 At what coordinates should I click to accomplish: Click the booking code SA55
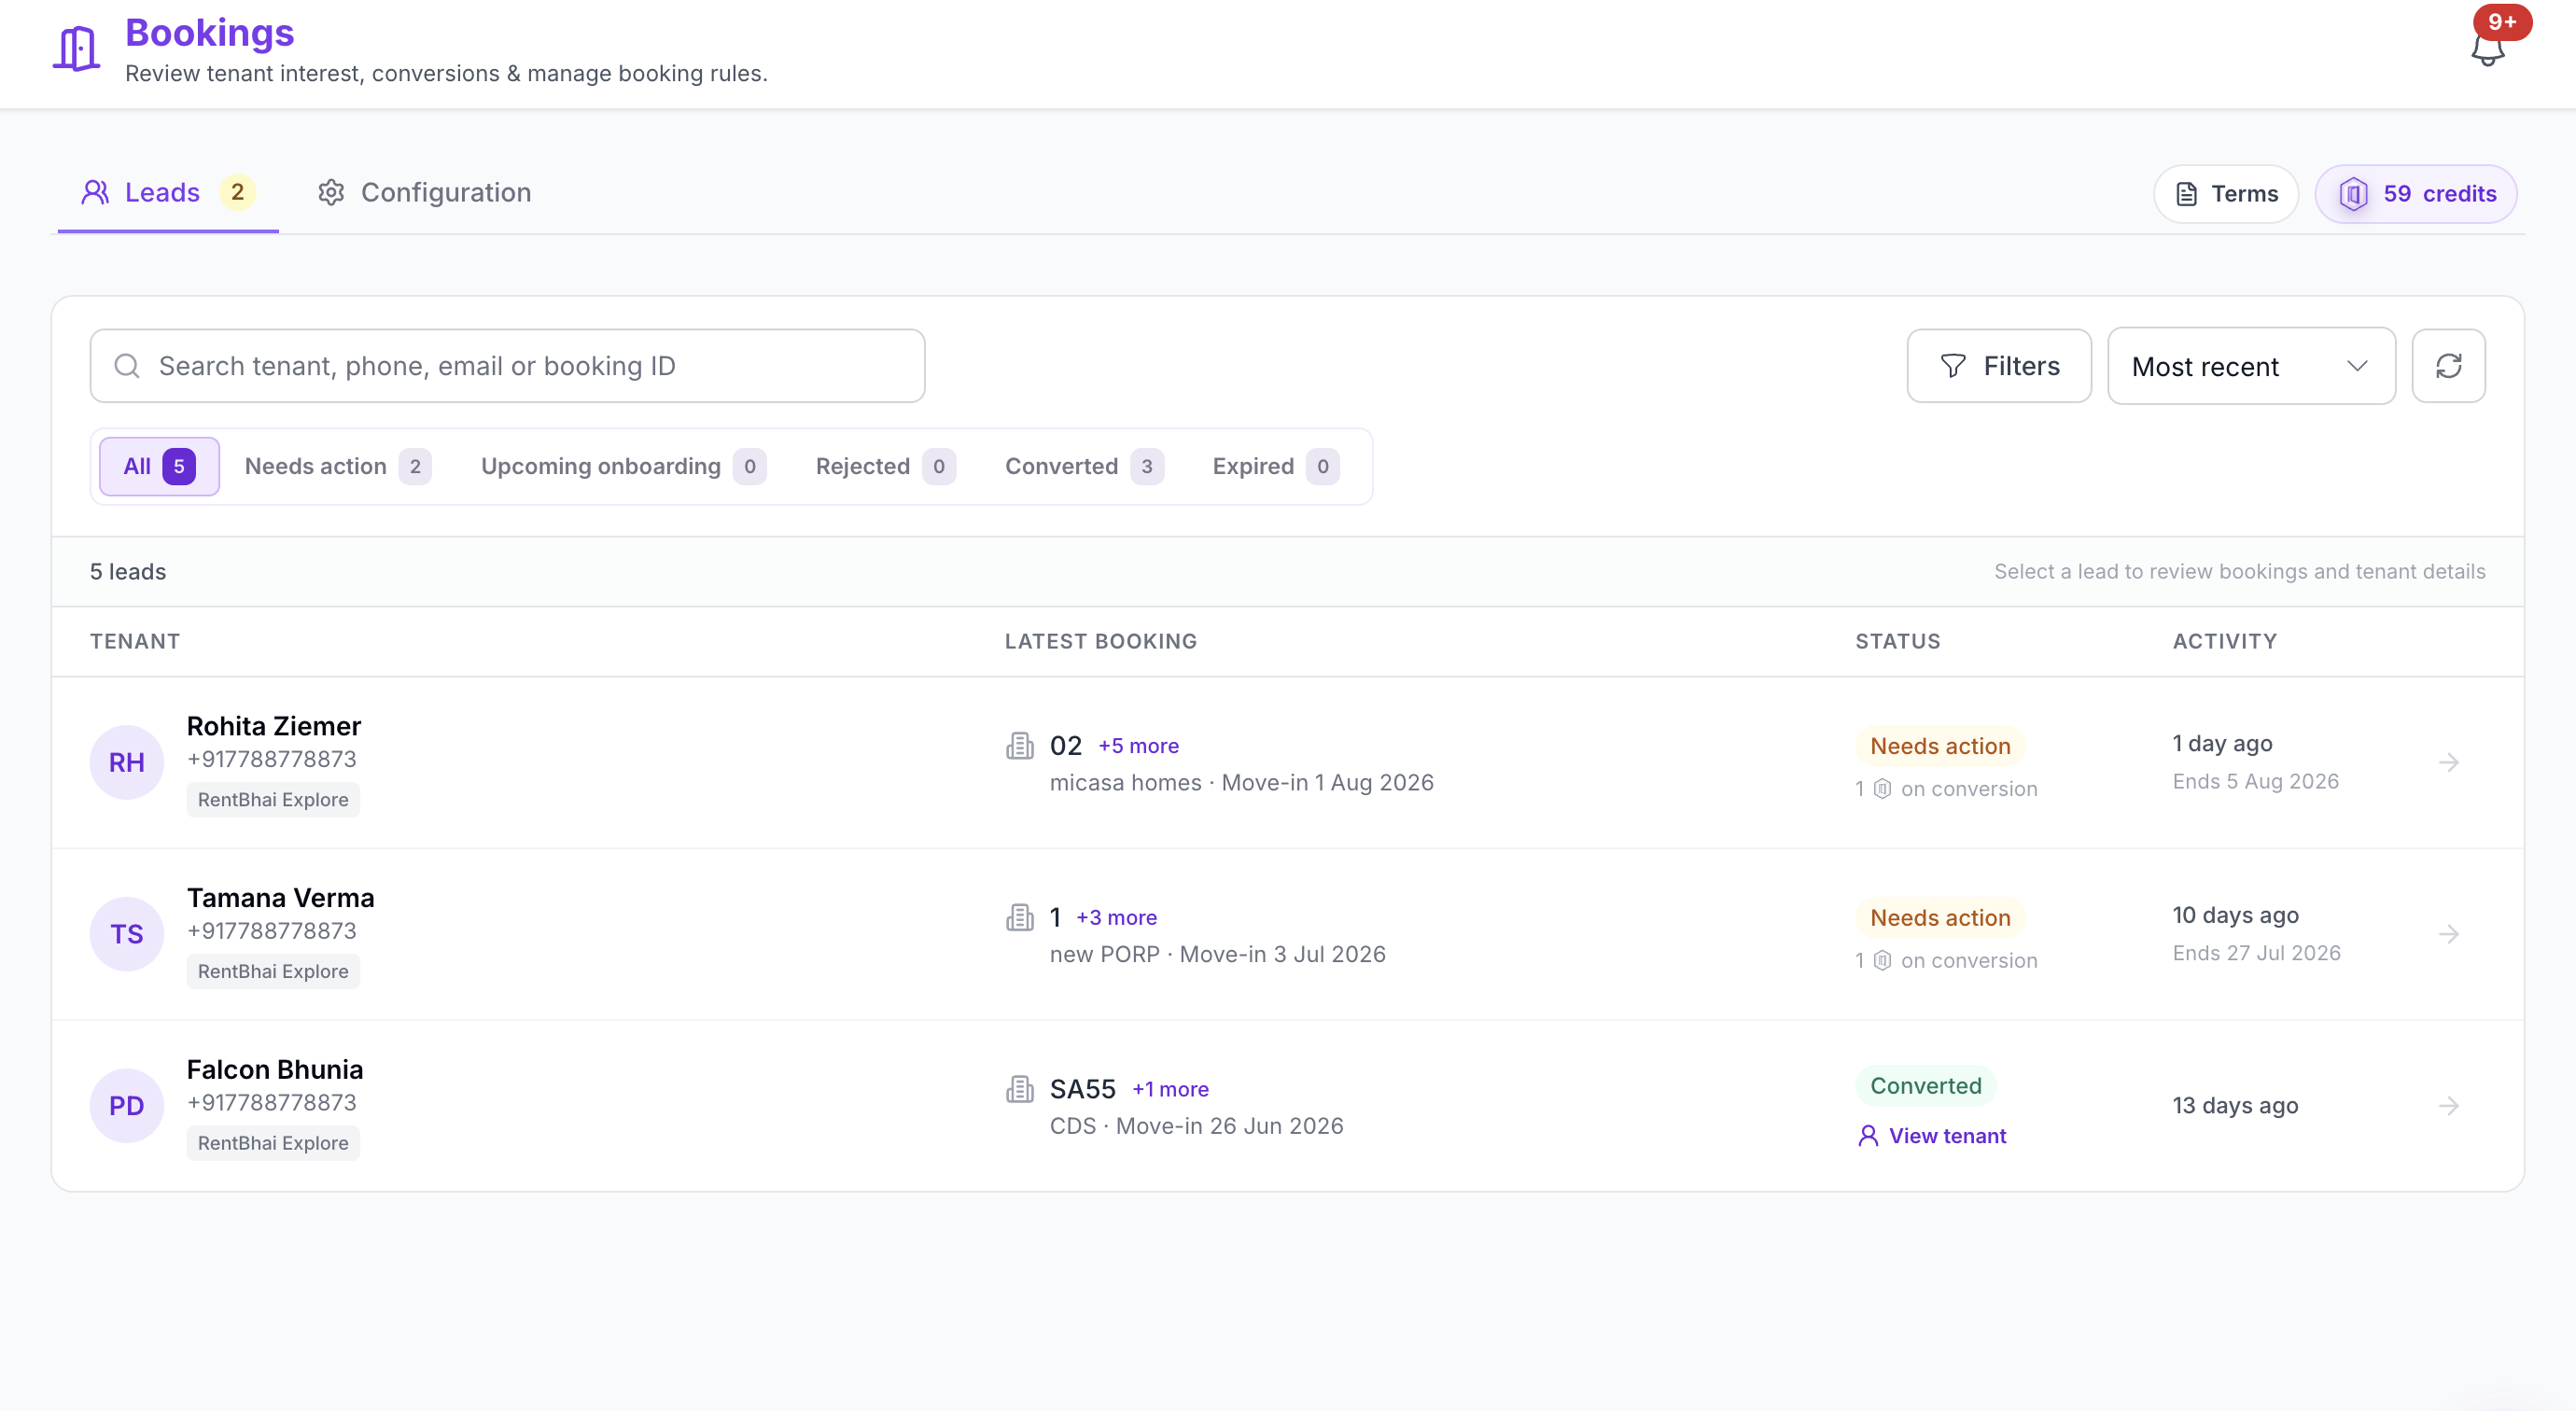click(x=1083, y=1089)
